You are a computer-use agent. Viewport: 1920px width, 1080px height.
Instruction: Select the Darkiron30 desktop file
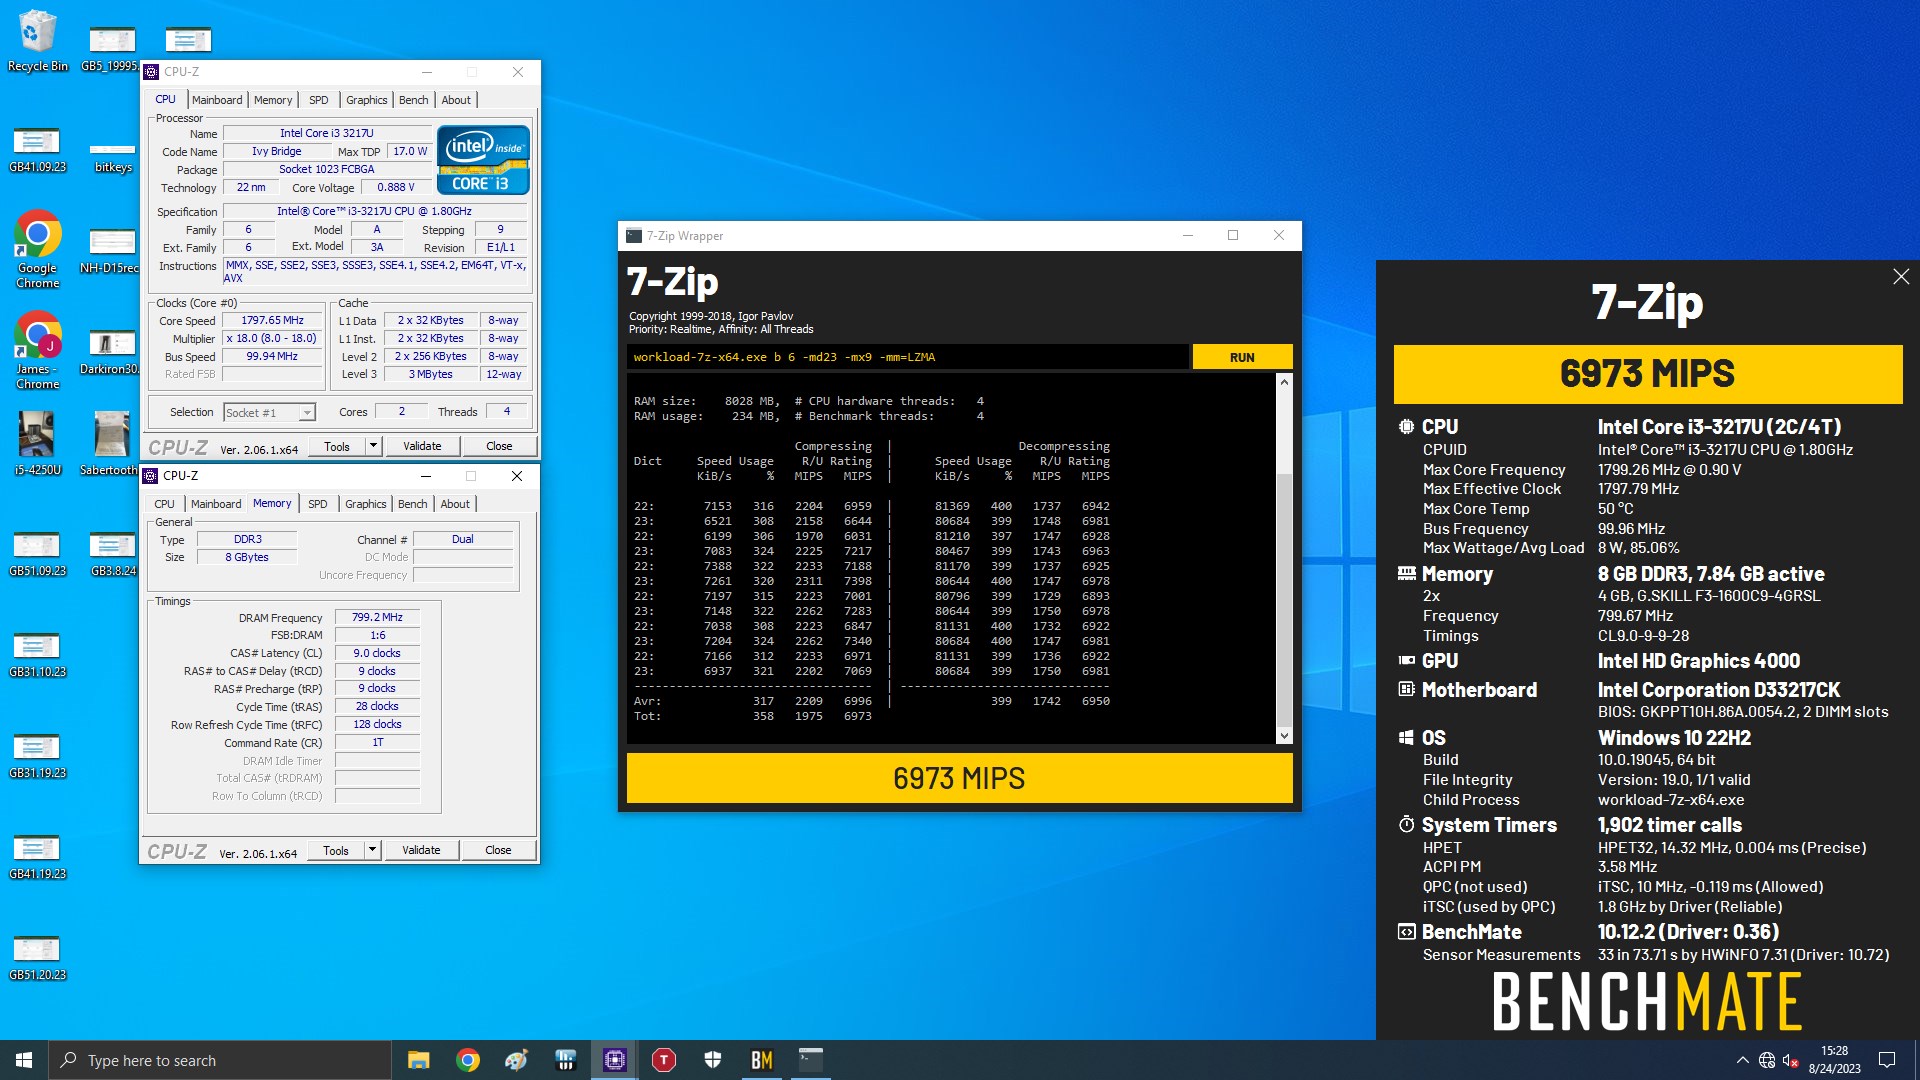tap(112, 352)
